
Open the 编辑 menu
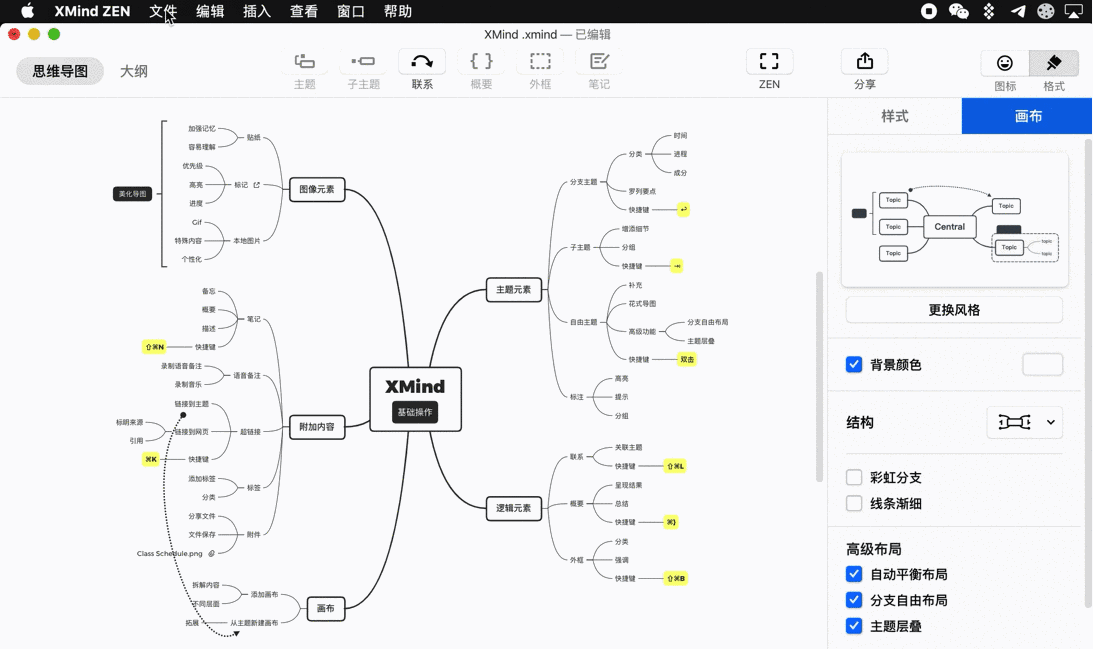point(210,11)
